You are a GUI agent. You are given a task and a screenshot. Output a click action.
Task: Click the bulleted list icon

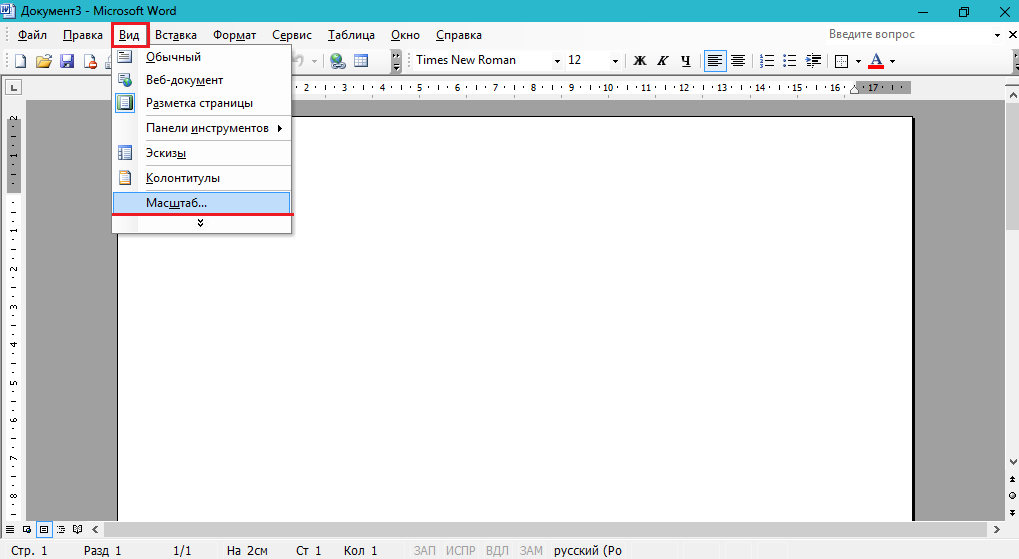coord(789,61)
